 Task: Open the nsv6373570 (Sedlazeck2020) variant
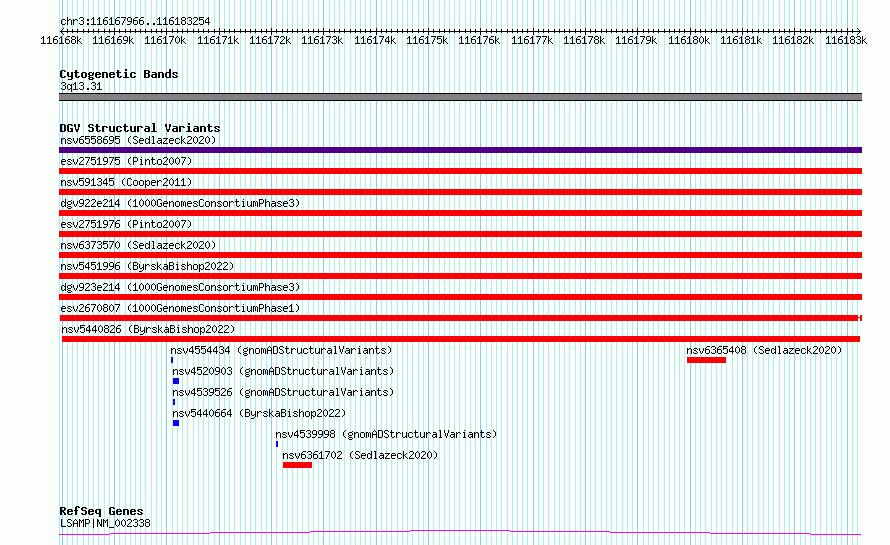pyautogui.click(x=138, y=245)
